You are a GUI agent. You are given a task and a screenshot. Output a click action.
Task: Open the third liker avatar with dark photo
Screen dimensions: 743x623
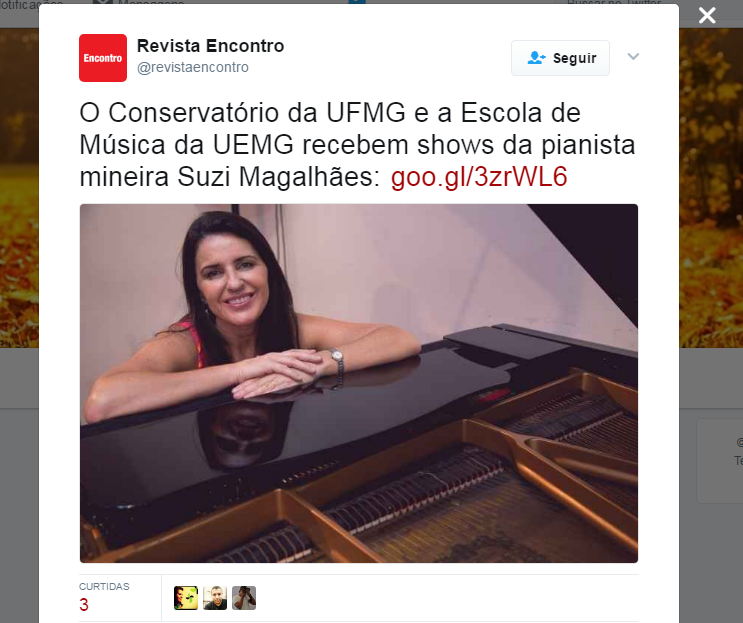(244, 598)
